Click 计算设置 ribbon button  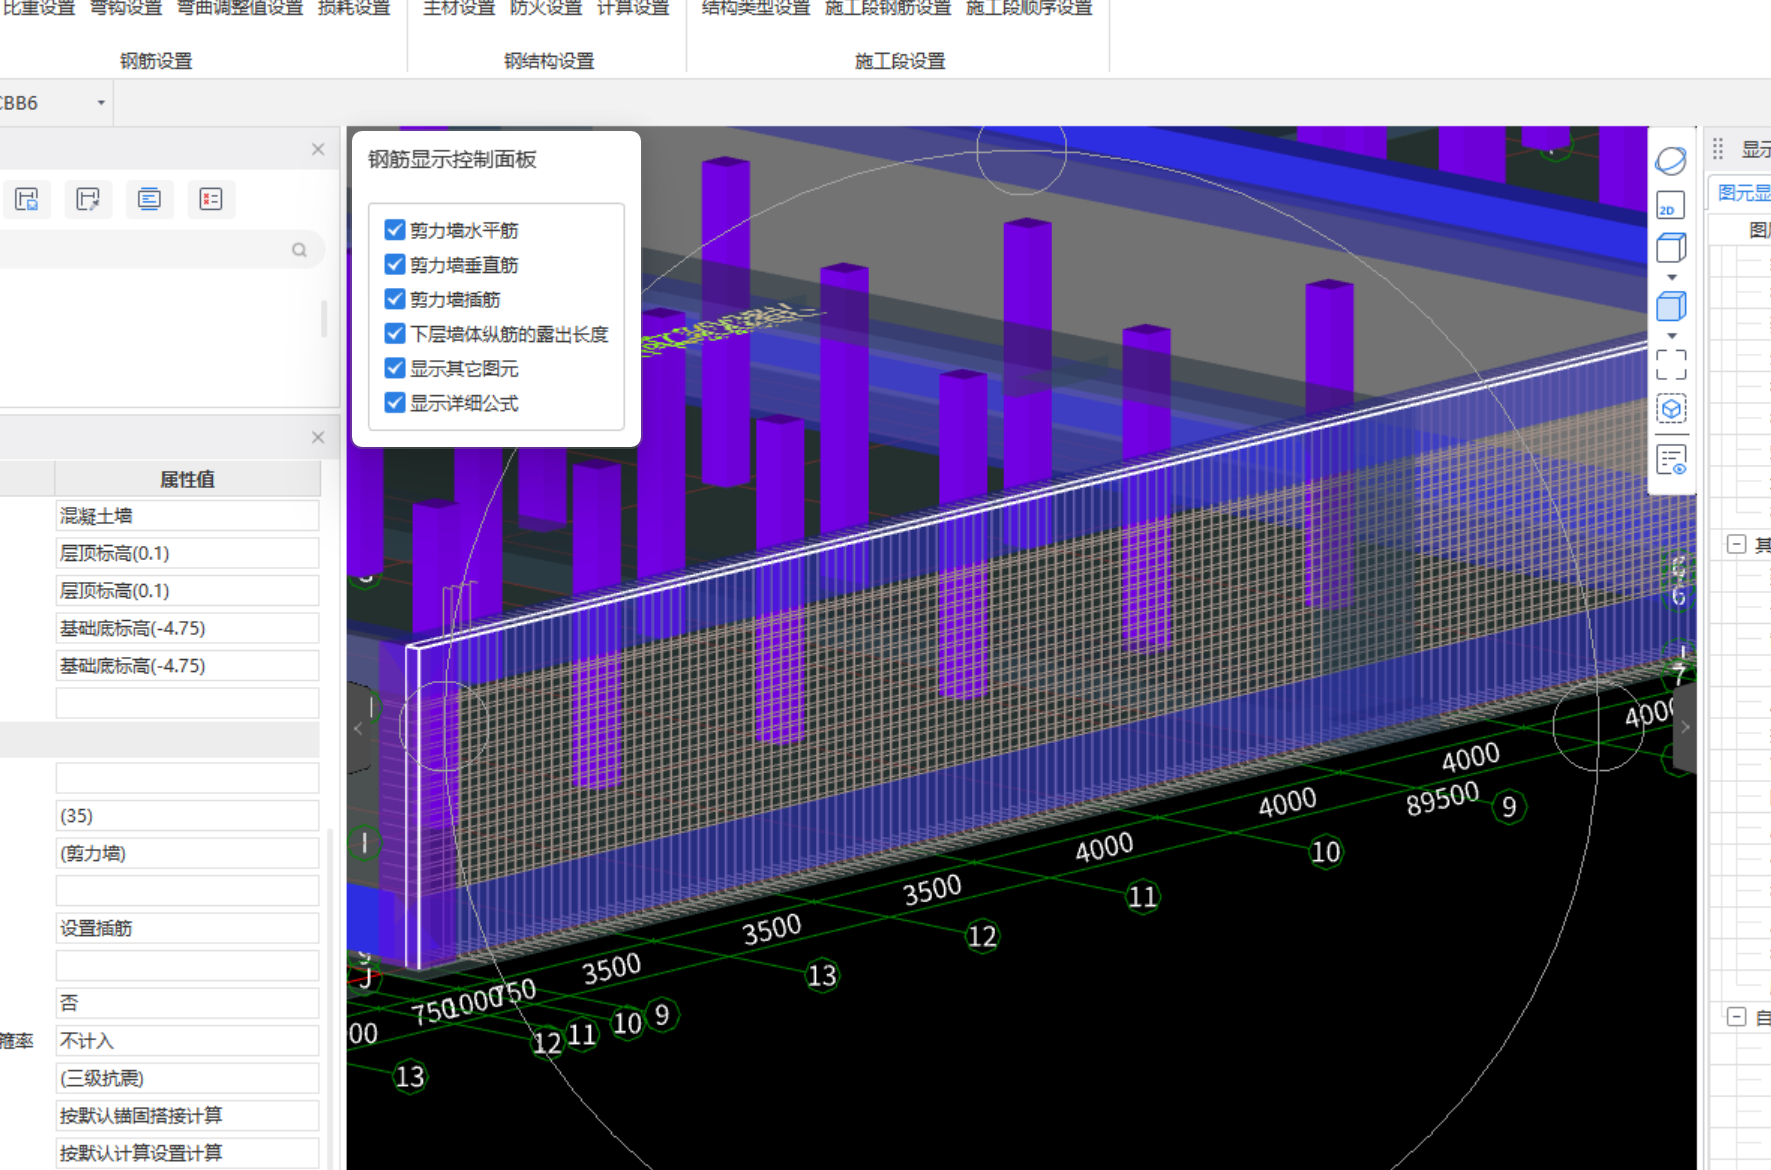tap(633, 8)
